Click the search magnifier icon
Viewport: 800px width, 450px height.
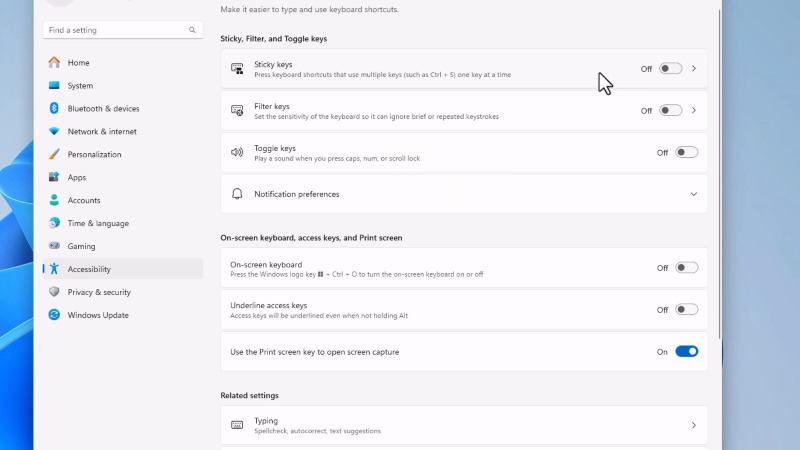click(x=192, y=30)
